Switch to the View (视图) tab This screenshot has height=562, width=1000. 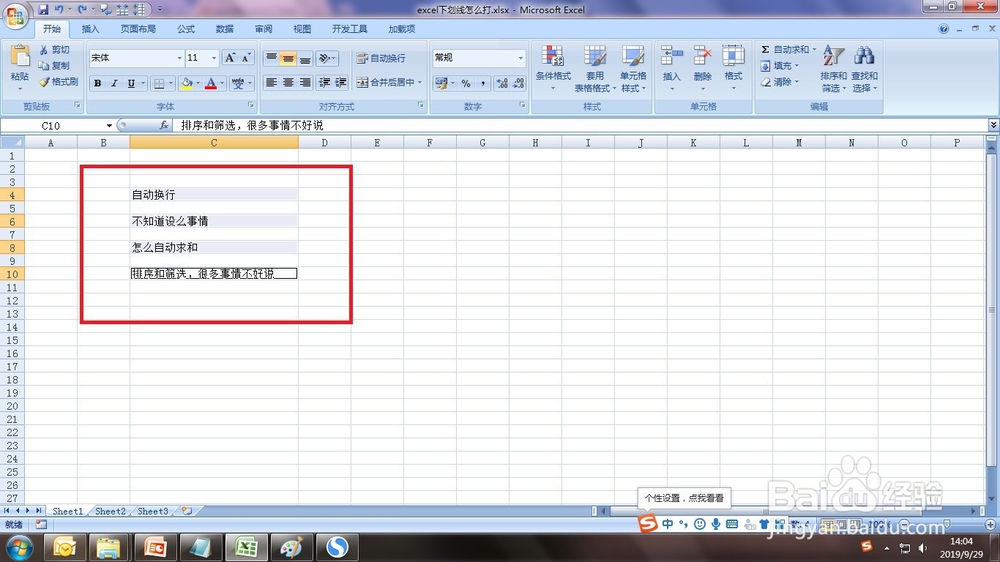(302, 29)
